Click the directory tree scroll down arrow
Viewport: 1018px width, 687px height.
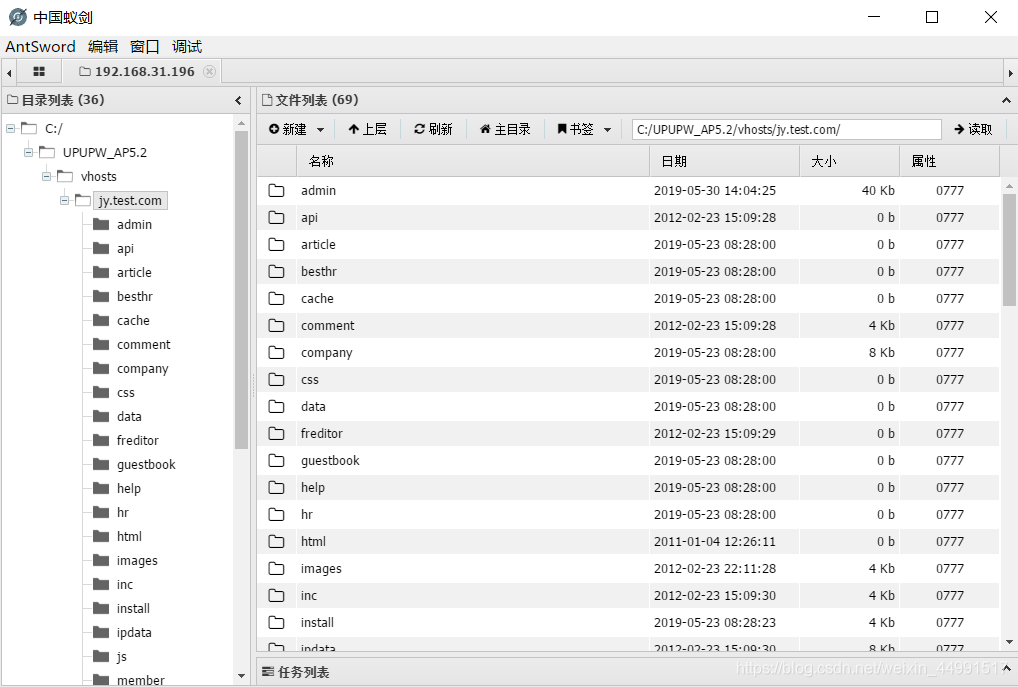(x=242, y=676)
